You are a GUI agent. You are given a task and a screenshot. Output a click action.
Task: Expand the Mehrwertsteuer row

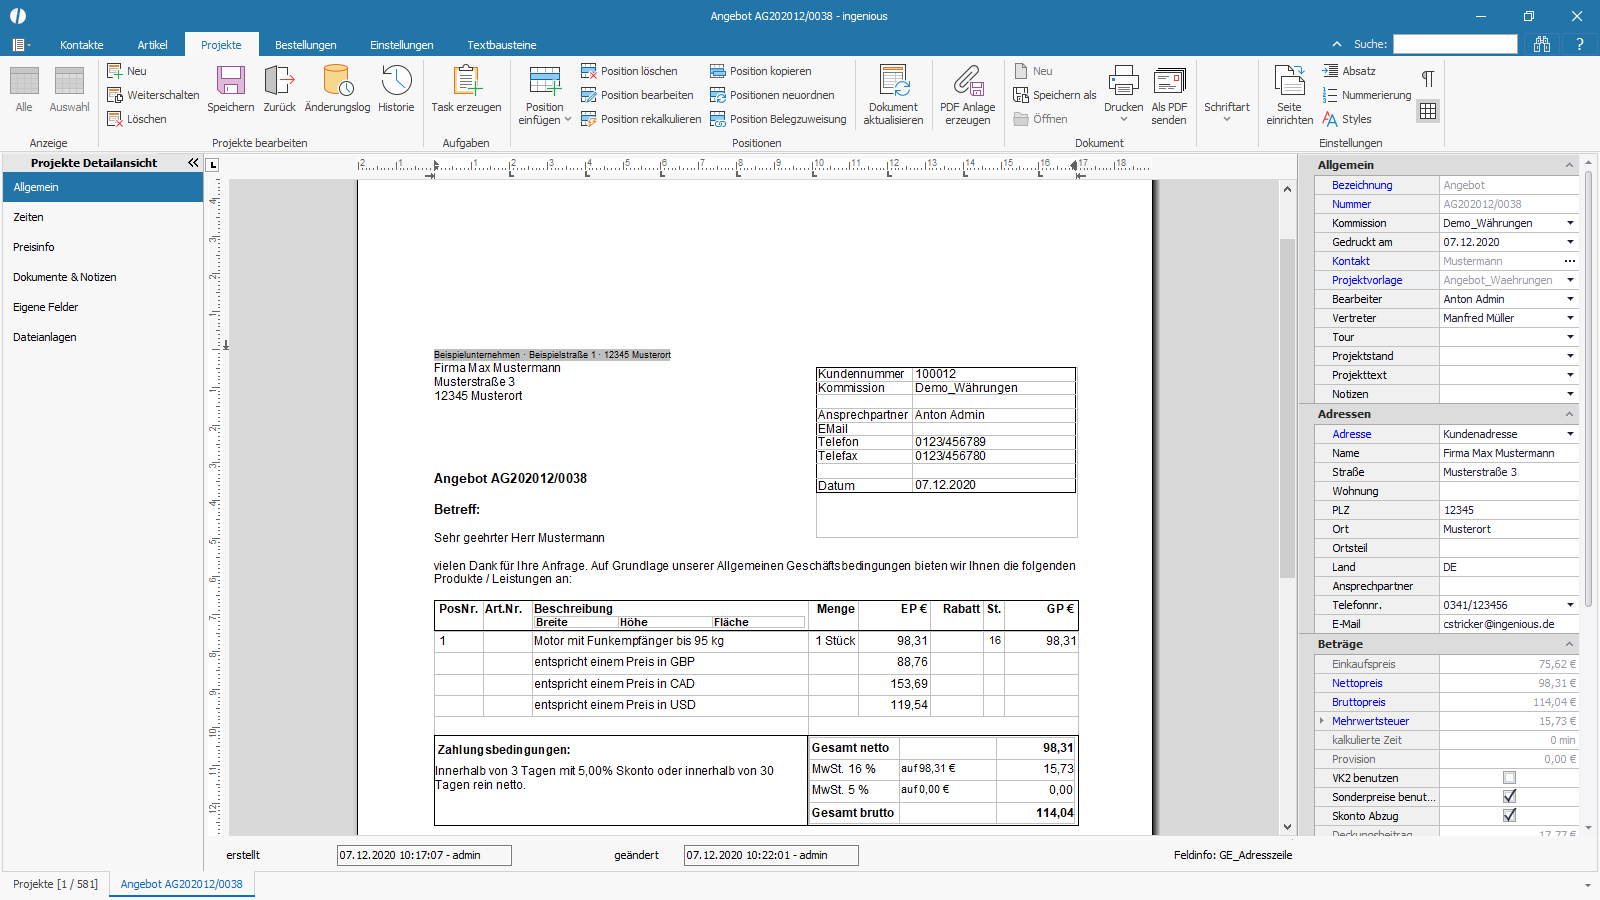[x=1322, y=721]
